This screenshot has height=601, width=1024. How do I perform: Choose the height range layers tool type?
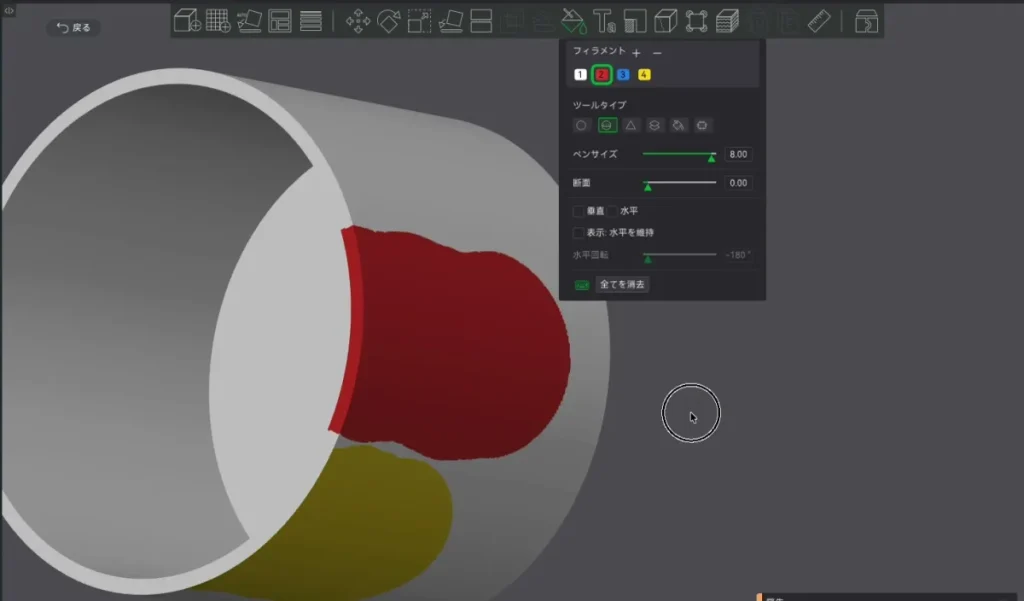(x=654, y=125)
